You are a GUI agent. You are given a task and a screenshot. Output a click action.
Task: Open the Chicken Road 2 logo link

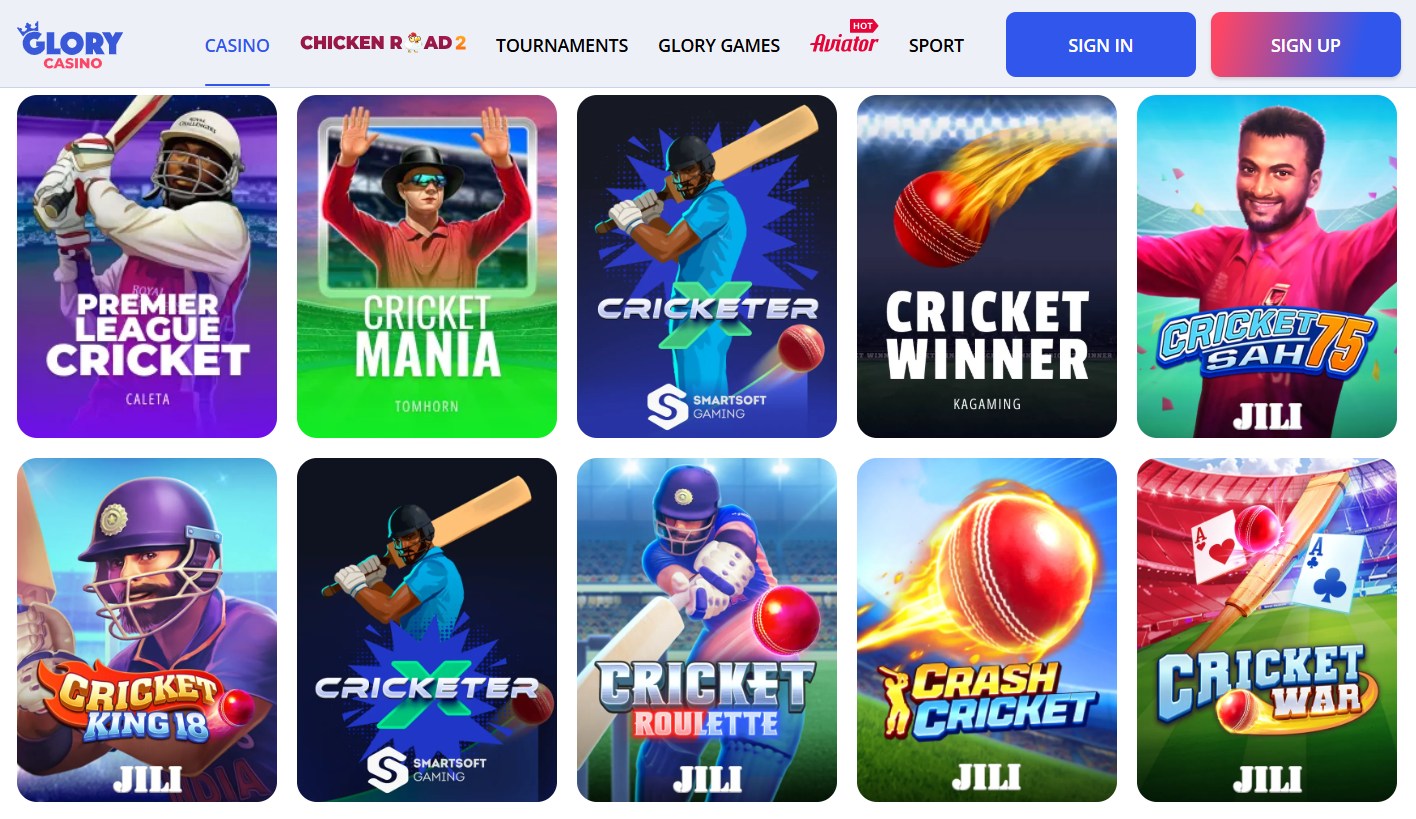[383, 43]
